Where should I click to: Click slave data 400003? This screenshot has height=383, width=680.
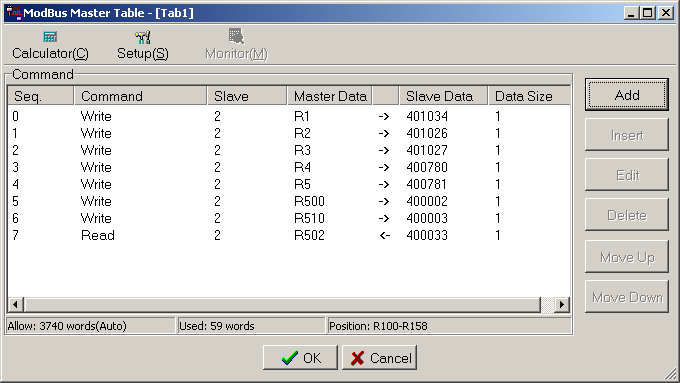click(x=427, y=218)
